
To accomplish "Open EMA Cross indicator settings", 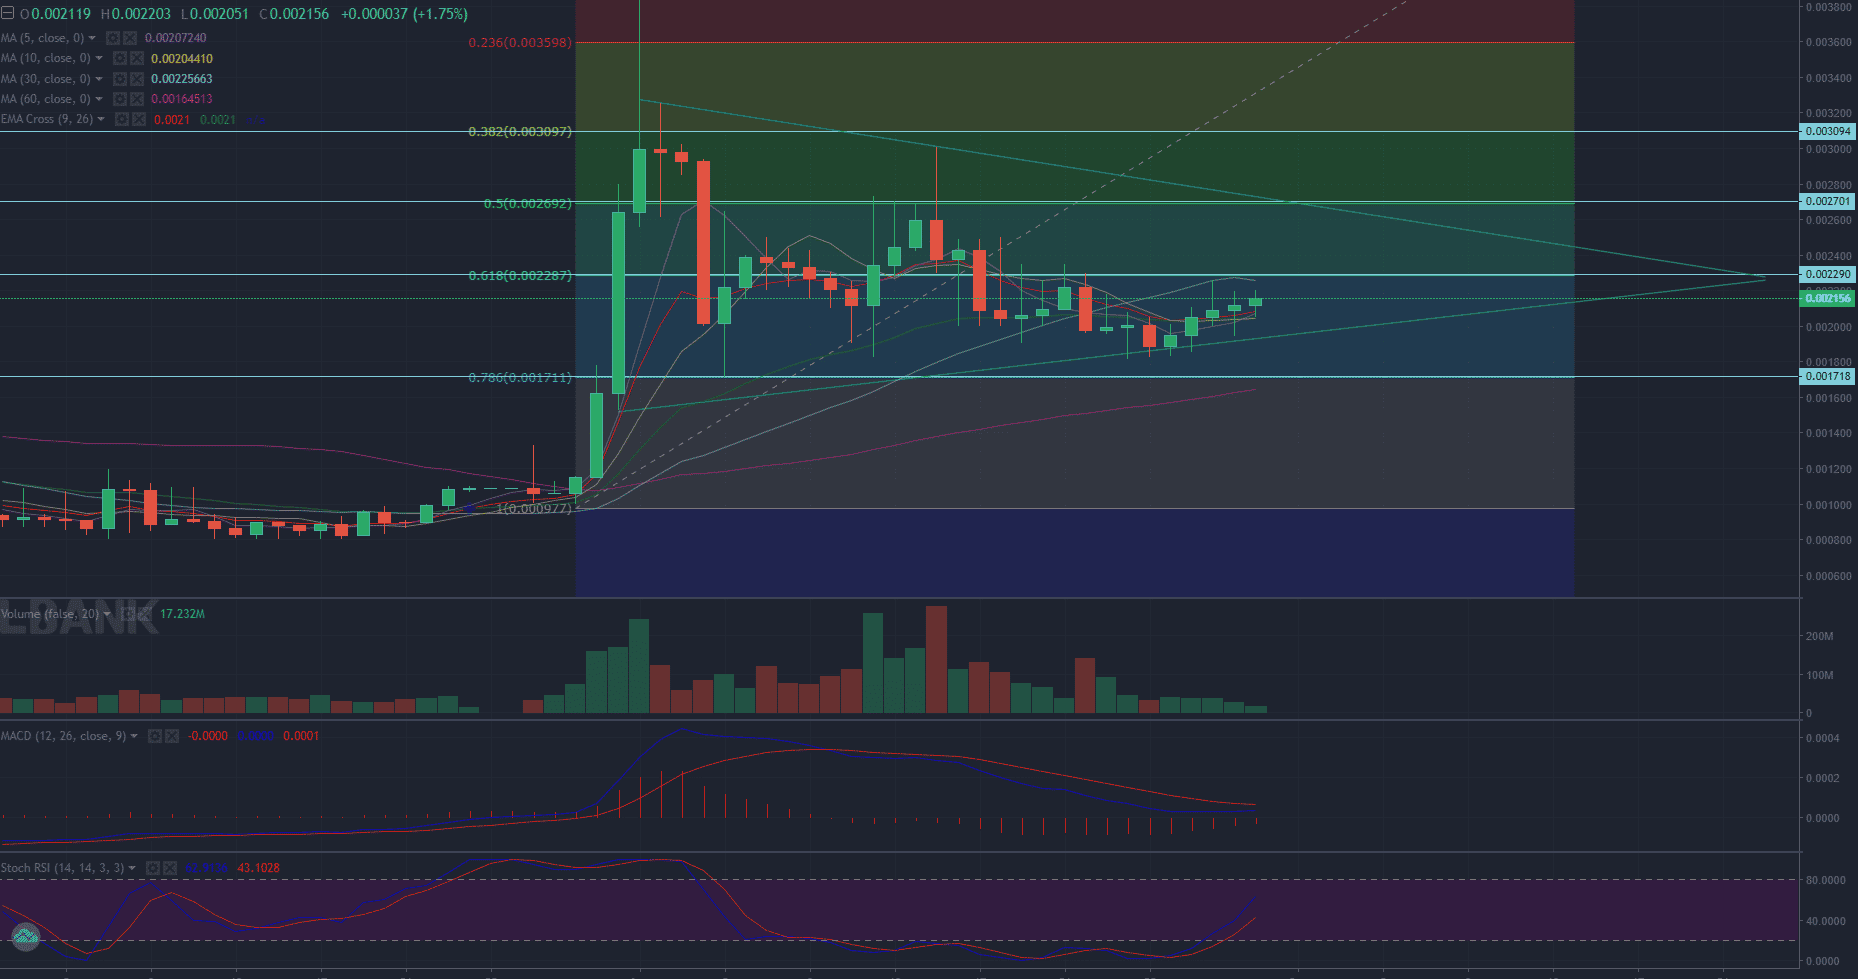I will coord(122,119).
